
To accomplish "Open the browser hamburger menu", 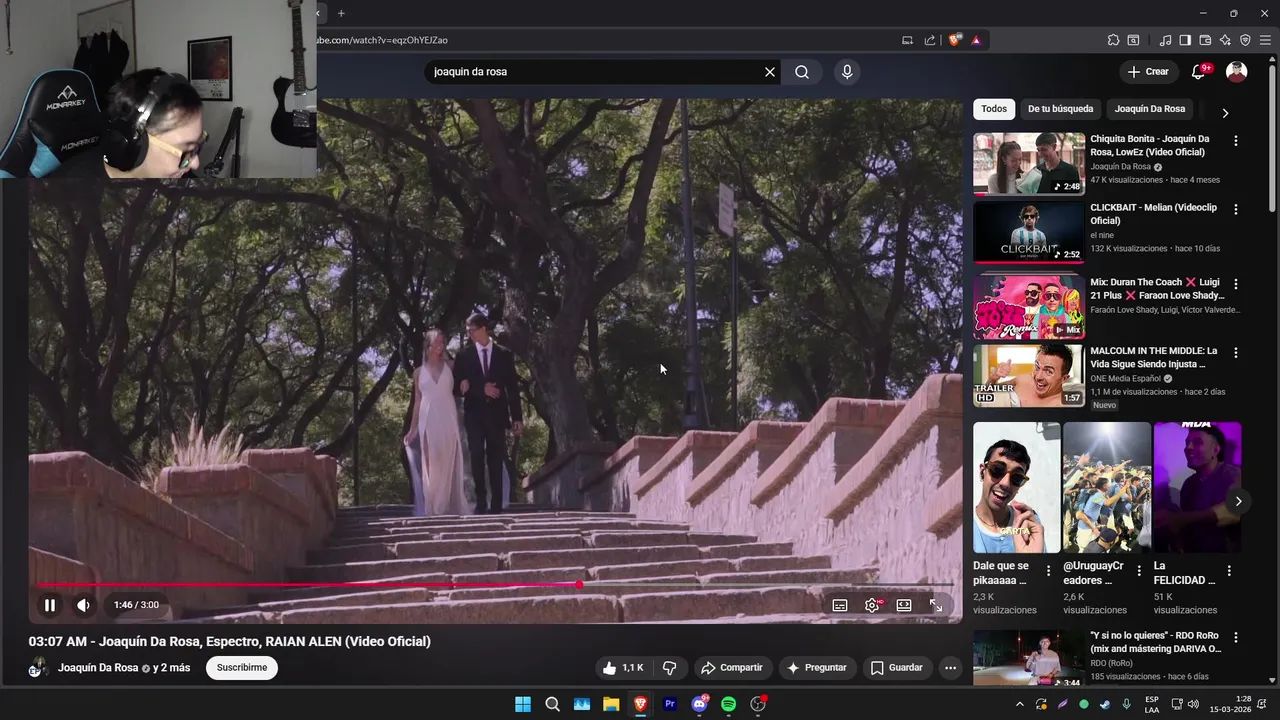I will point(1265,40).
